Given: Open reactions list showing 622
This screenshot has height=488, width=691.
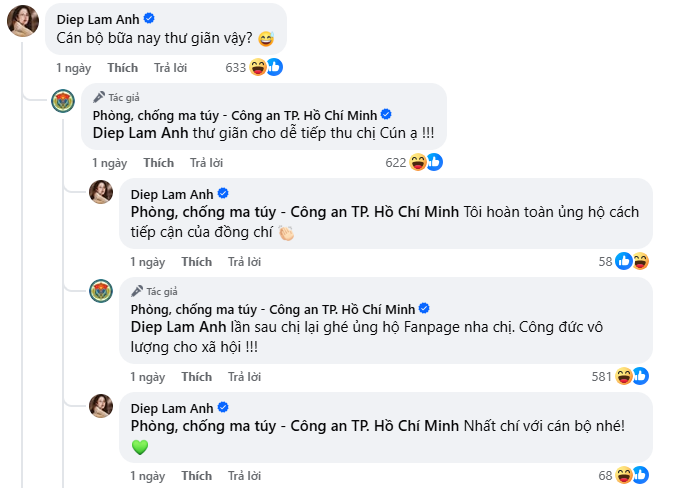Looking at the screenshot, I should pos(426,162).
